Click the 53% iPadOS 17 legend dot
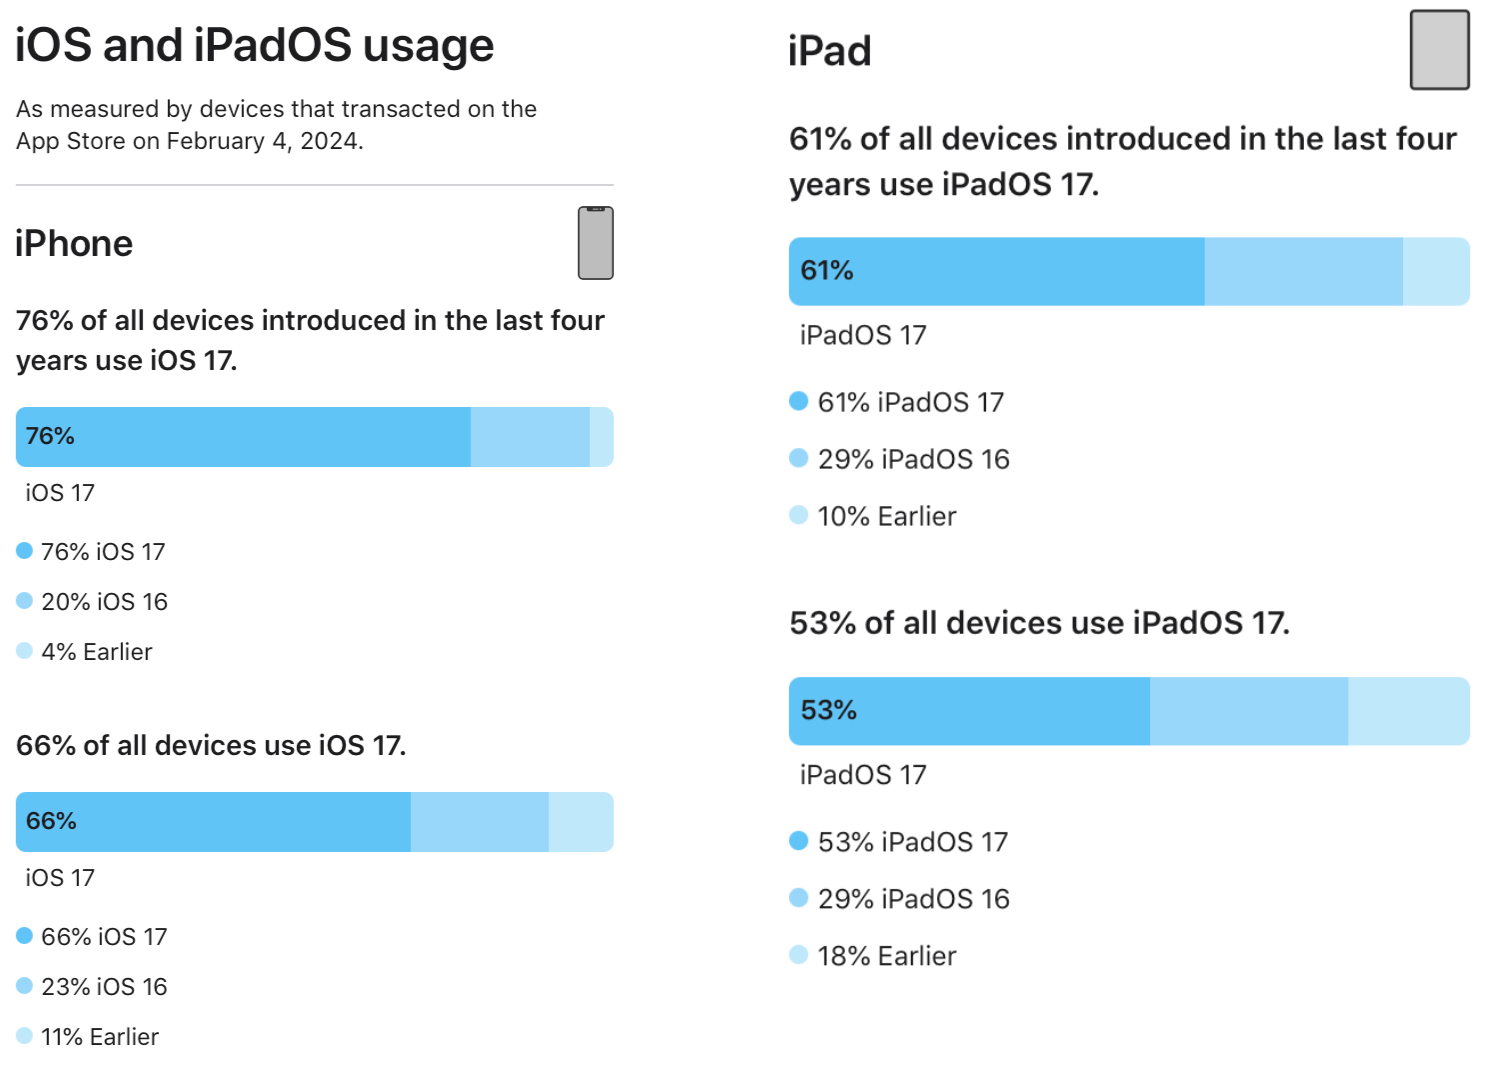The image size is (1492, 1069). click(x=798, y=841)
